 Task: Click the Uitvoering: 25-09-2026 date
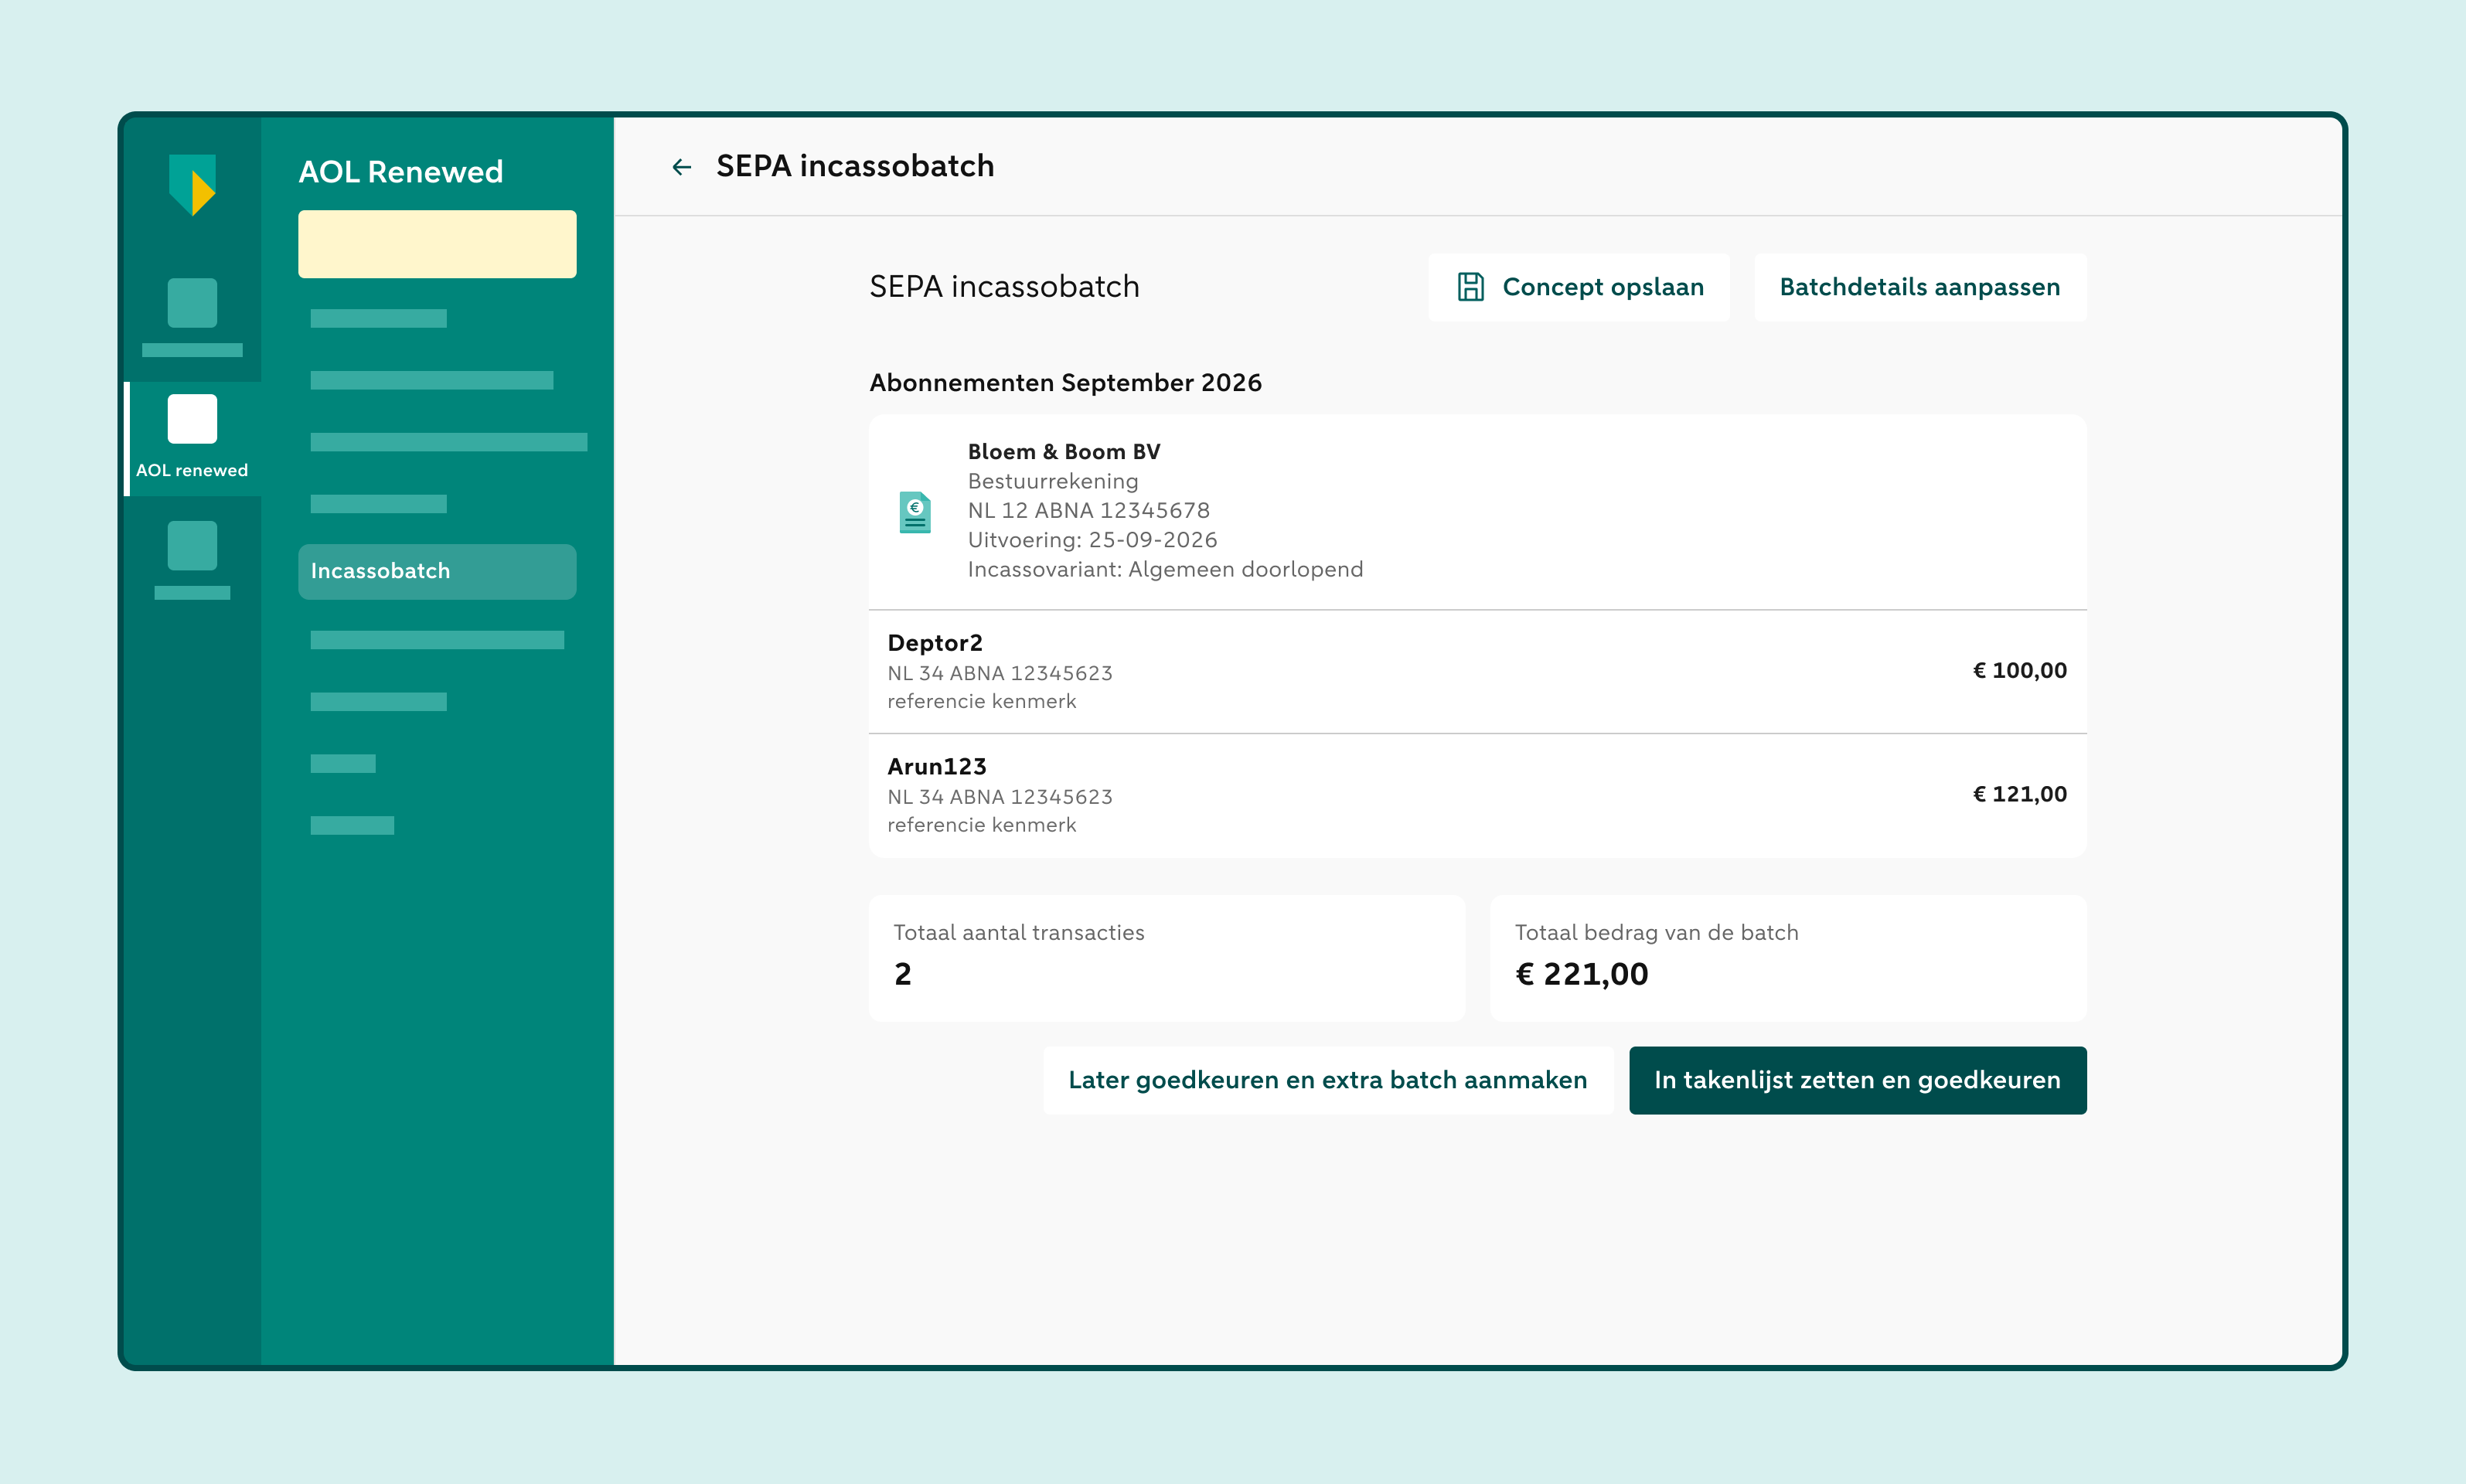tap(1092, 540)
